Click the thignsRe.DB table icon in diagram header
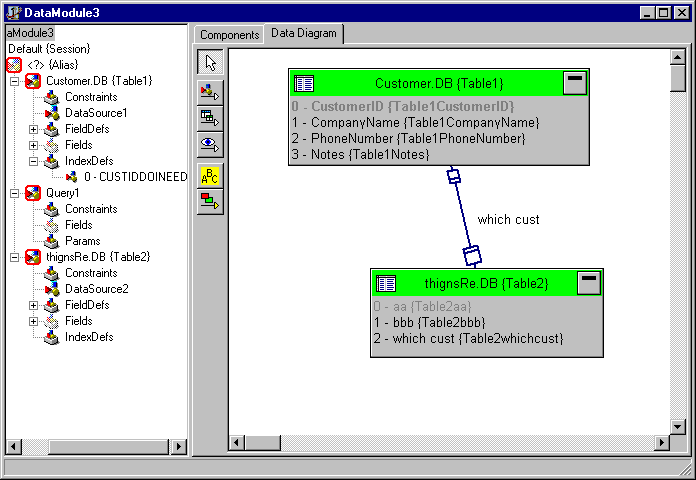Viewport: 696px width, 480px height. coord(386,283)
